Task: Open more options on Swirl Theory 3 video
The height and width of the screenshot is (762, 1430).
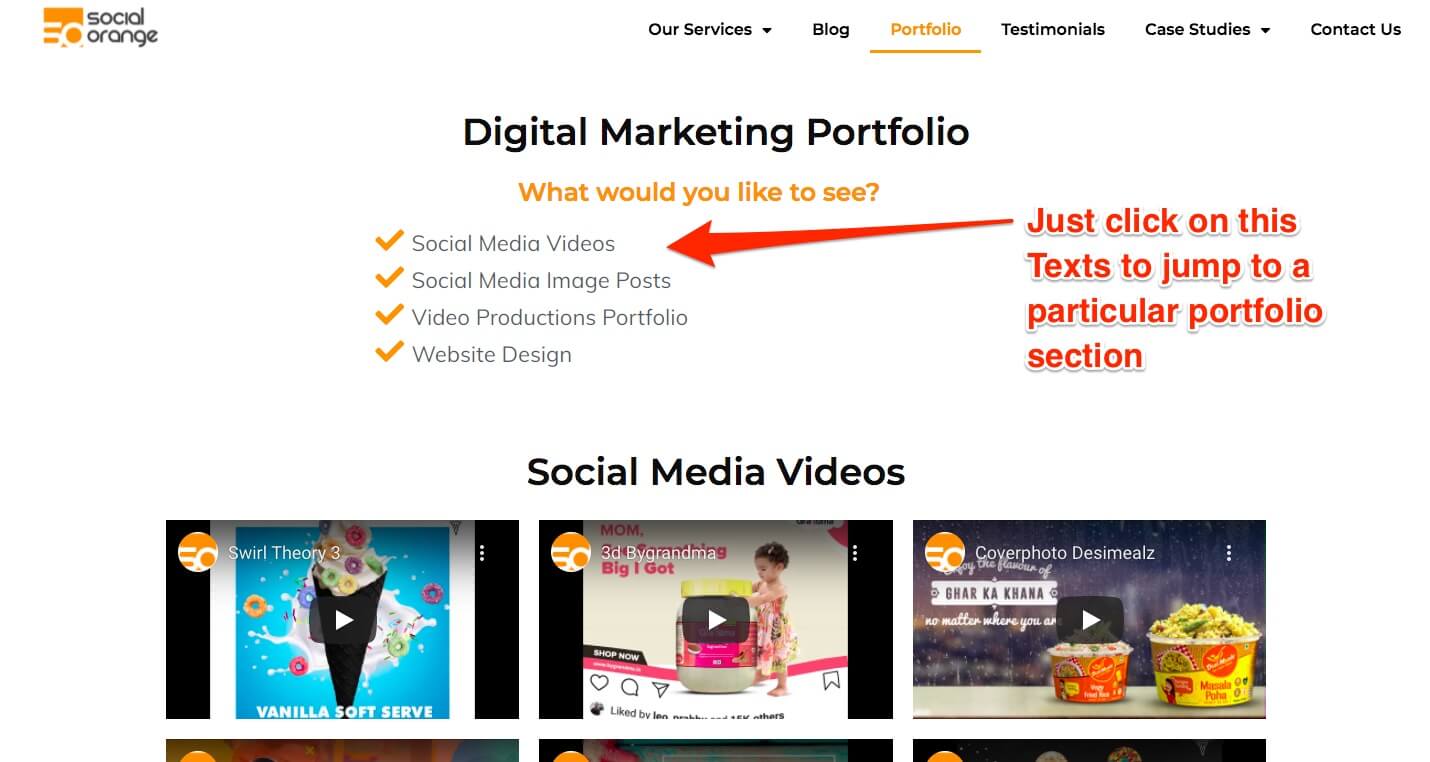Action: coord(482,553)
